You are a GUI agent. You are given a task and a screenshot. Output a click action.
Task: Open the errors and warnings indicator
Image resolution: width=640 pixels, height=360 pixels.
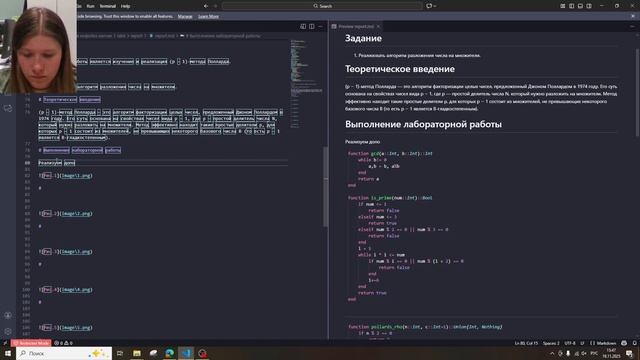63,343
